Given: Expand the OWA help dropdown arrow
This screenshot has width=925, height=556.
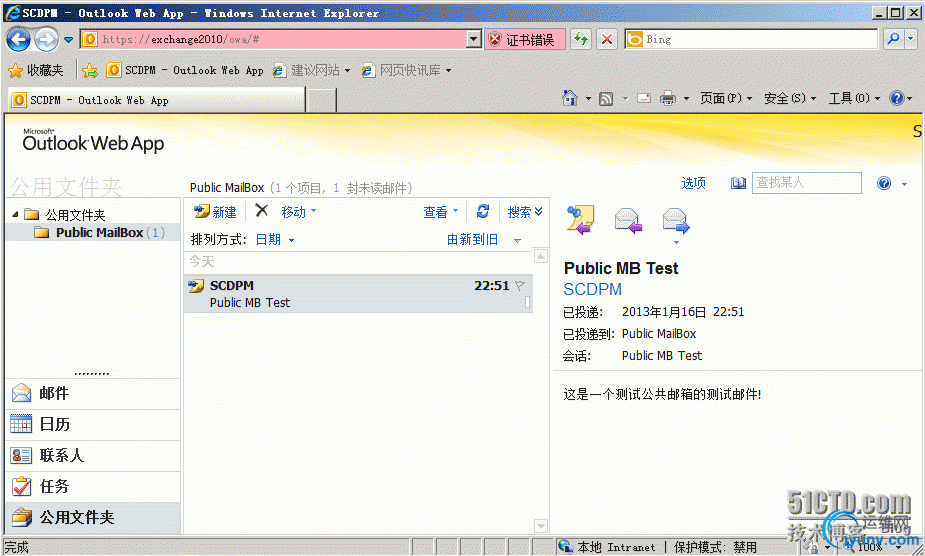Looking at the screenshot, I should click(904, 184).
